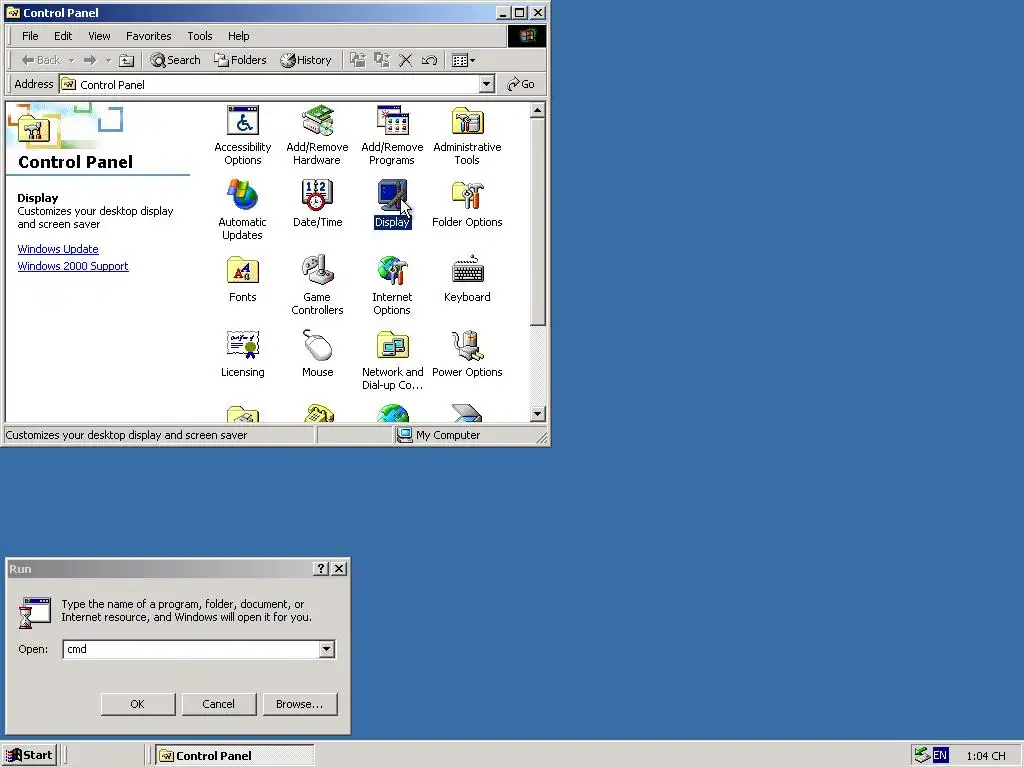1024x768 pixels.
Task: Click the network tray icon
Action: click(x=921, y=755)
